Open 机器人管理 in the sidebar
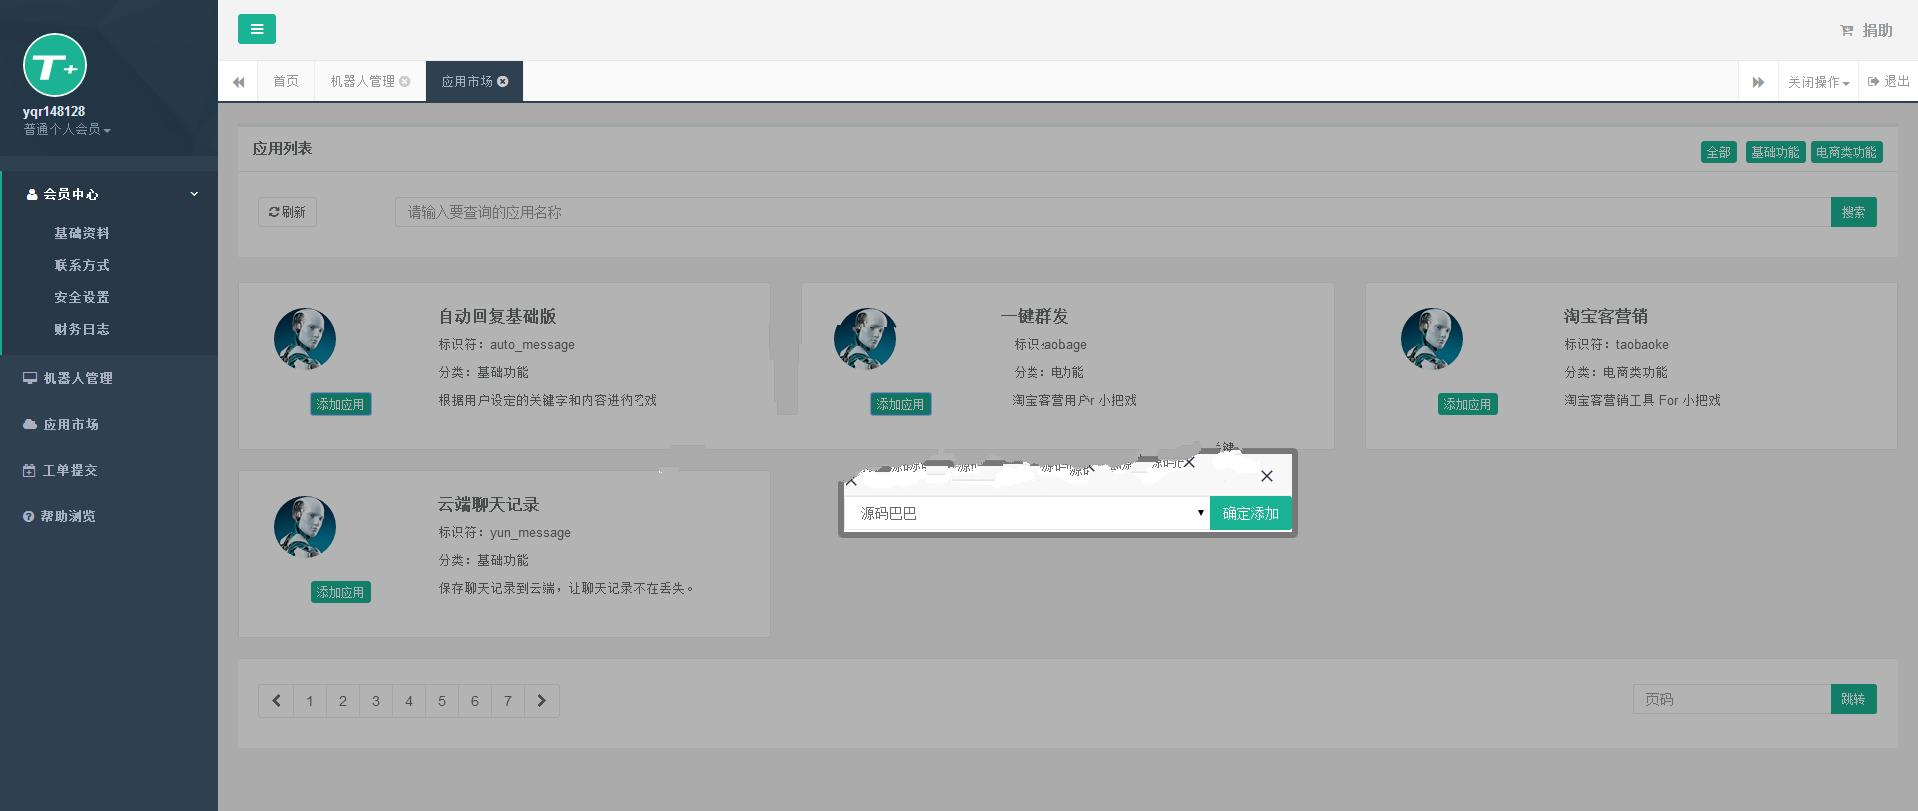This screenshot has width=1918, height=811. (78, 378)
